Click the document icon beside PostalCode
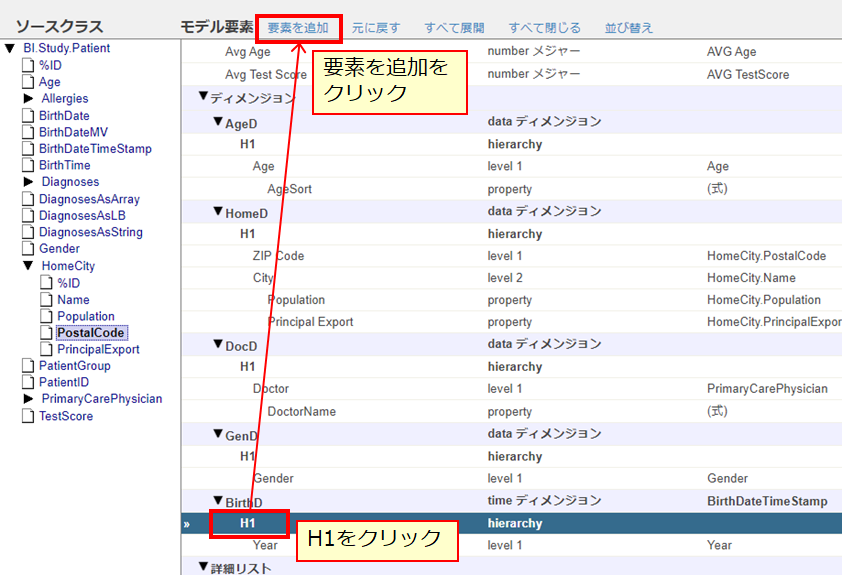 tap(46, 333)
